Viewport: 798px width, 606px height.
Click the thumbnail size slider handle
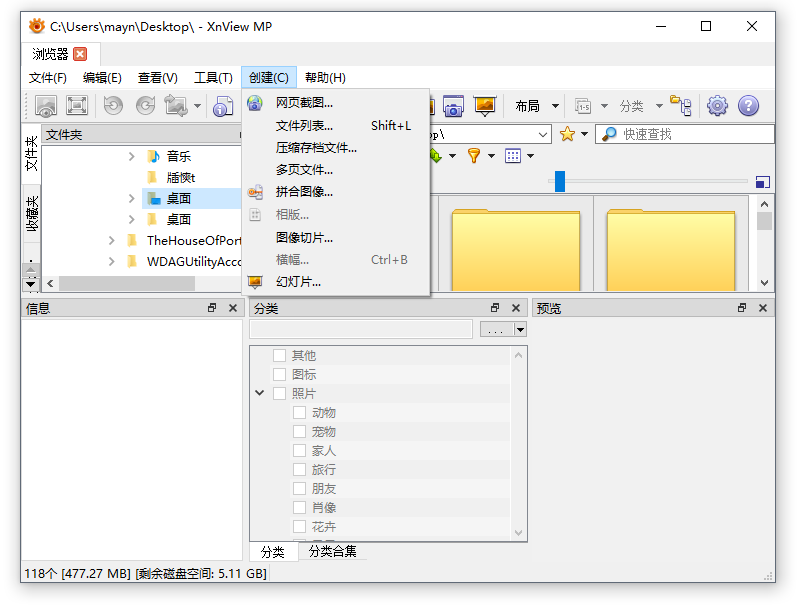[x=560, y=181]
